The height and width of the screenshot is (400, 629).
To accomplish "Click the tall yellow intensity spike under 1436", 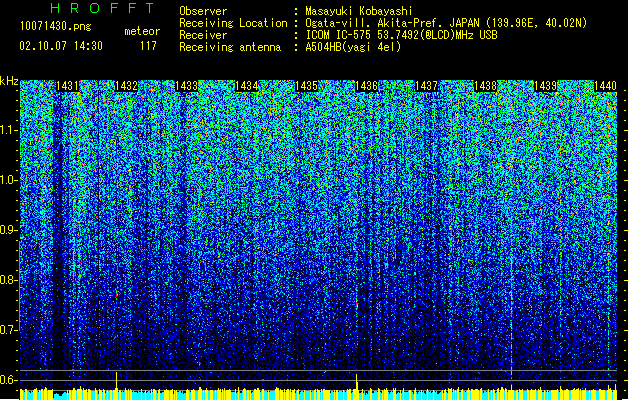I will tap(357, 382).
